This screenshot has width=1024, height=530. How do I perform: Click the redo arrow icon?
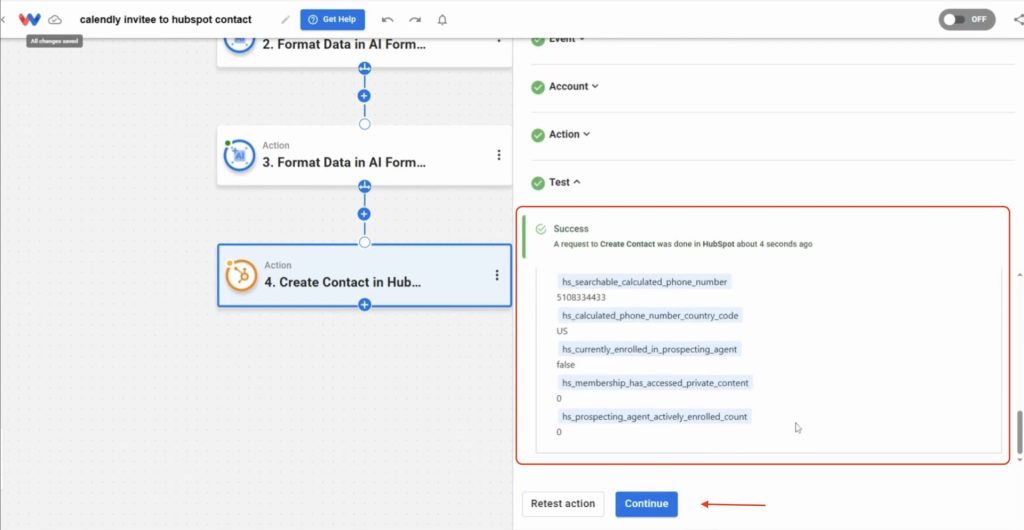[x=415, y=20]
